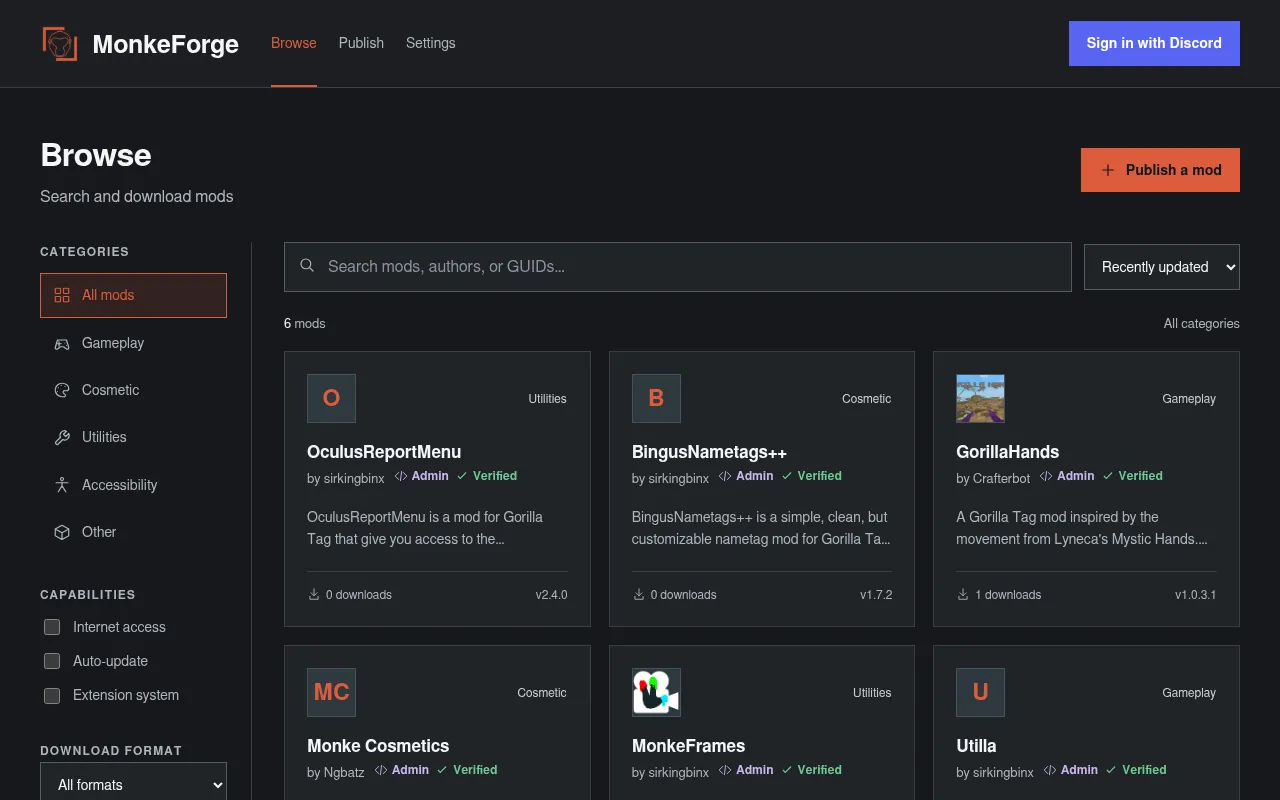Click the Accessibility person icon
1280x800 pixels.
pos(62,485)
